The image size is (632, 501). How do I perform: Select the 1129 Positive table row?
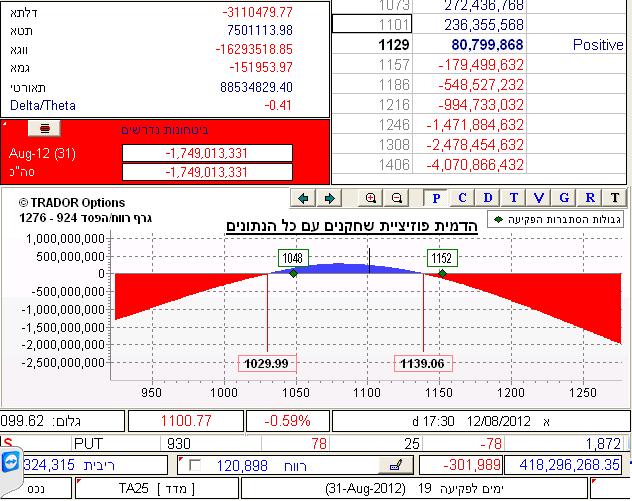click(x=480, y=46)
